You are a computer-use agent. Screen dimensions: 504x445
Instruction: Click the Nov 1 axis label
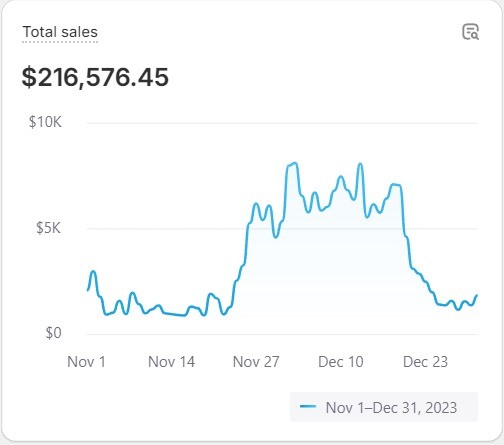[x=87, y=362]
